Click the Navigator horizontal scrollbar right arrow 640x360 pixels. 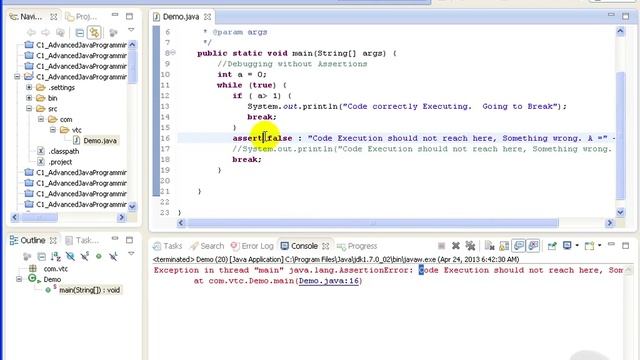(121, 218)
